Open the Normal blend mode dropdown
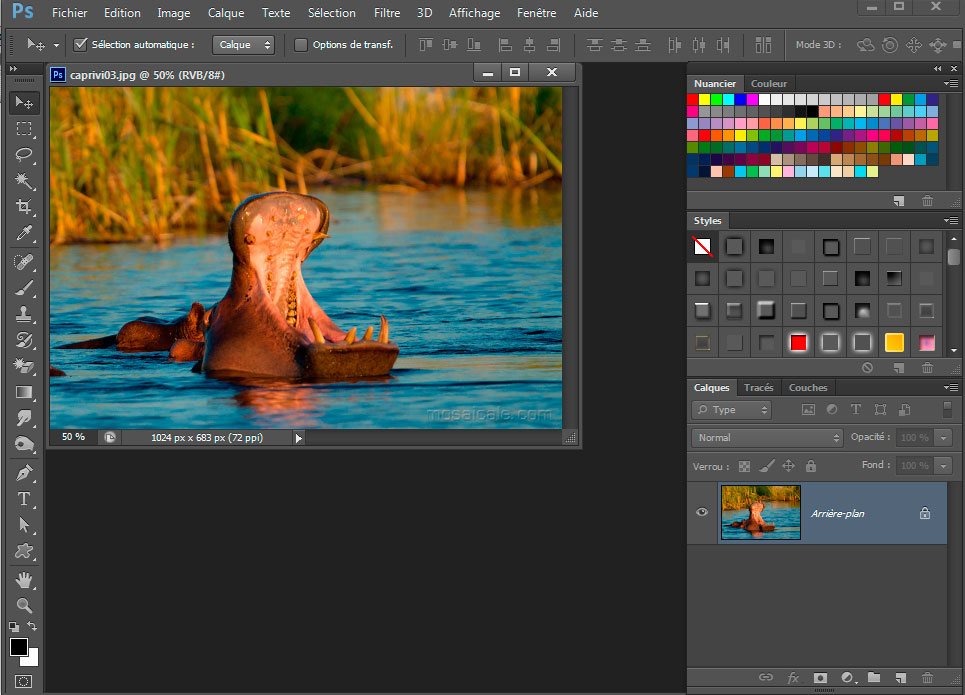This screenshot has width=965, height=695. [x=767, y=438]
